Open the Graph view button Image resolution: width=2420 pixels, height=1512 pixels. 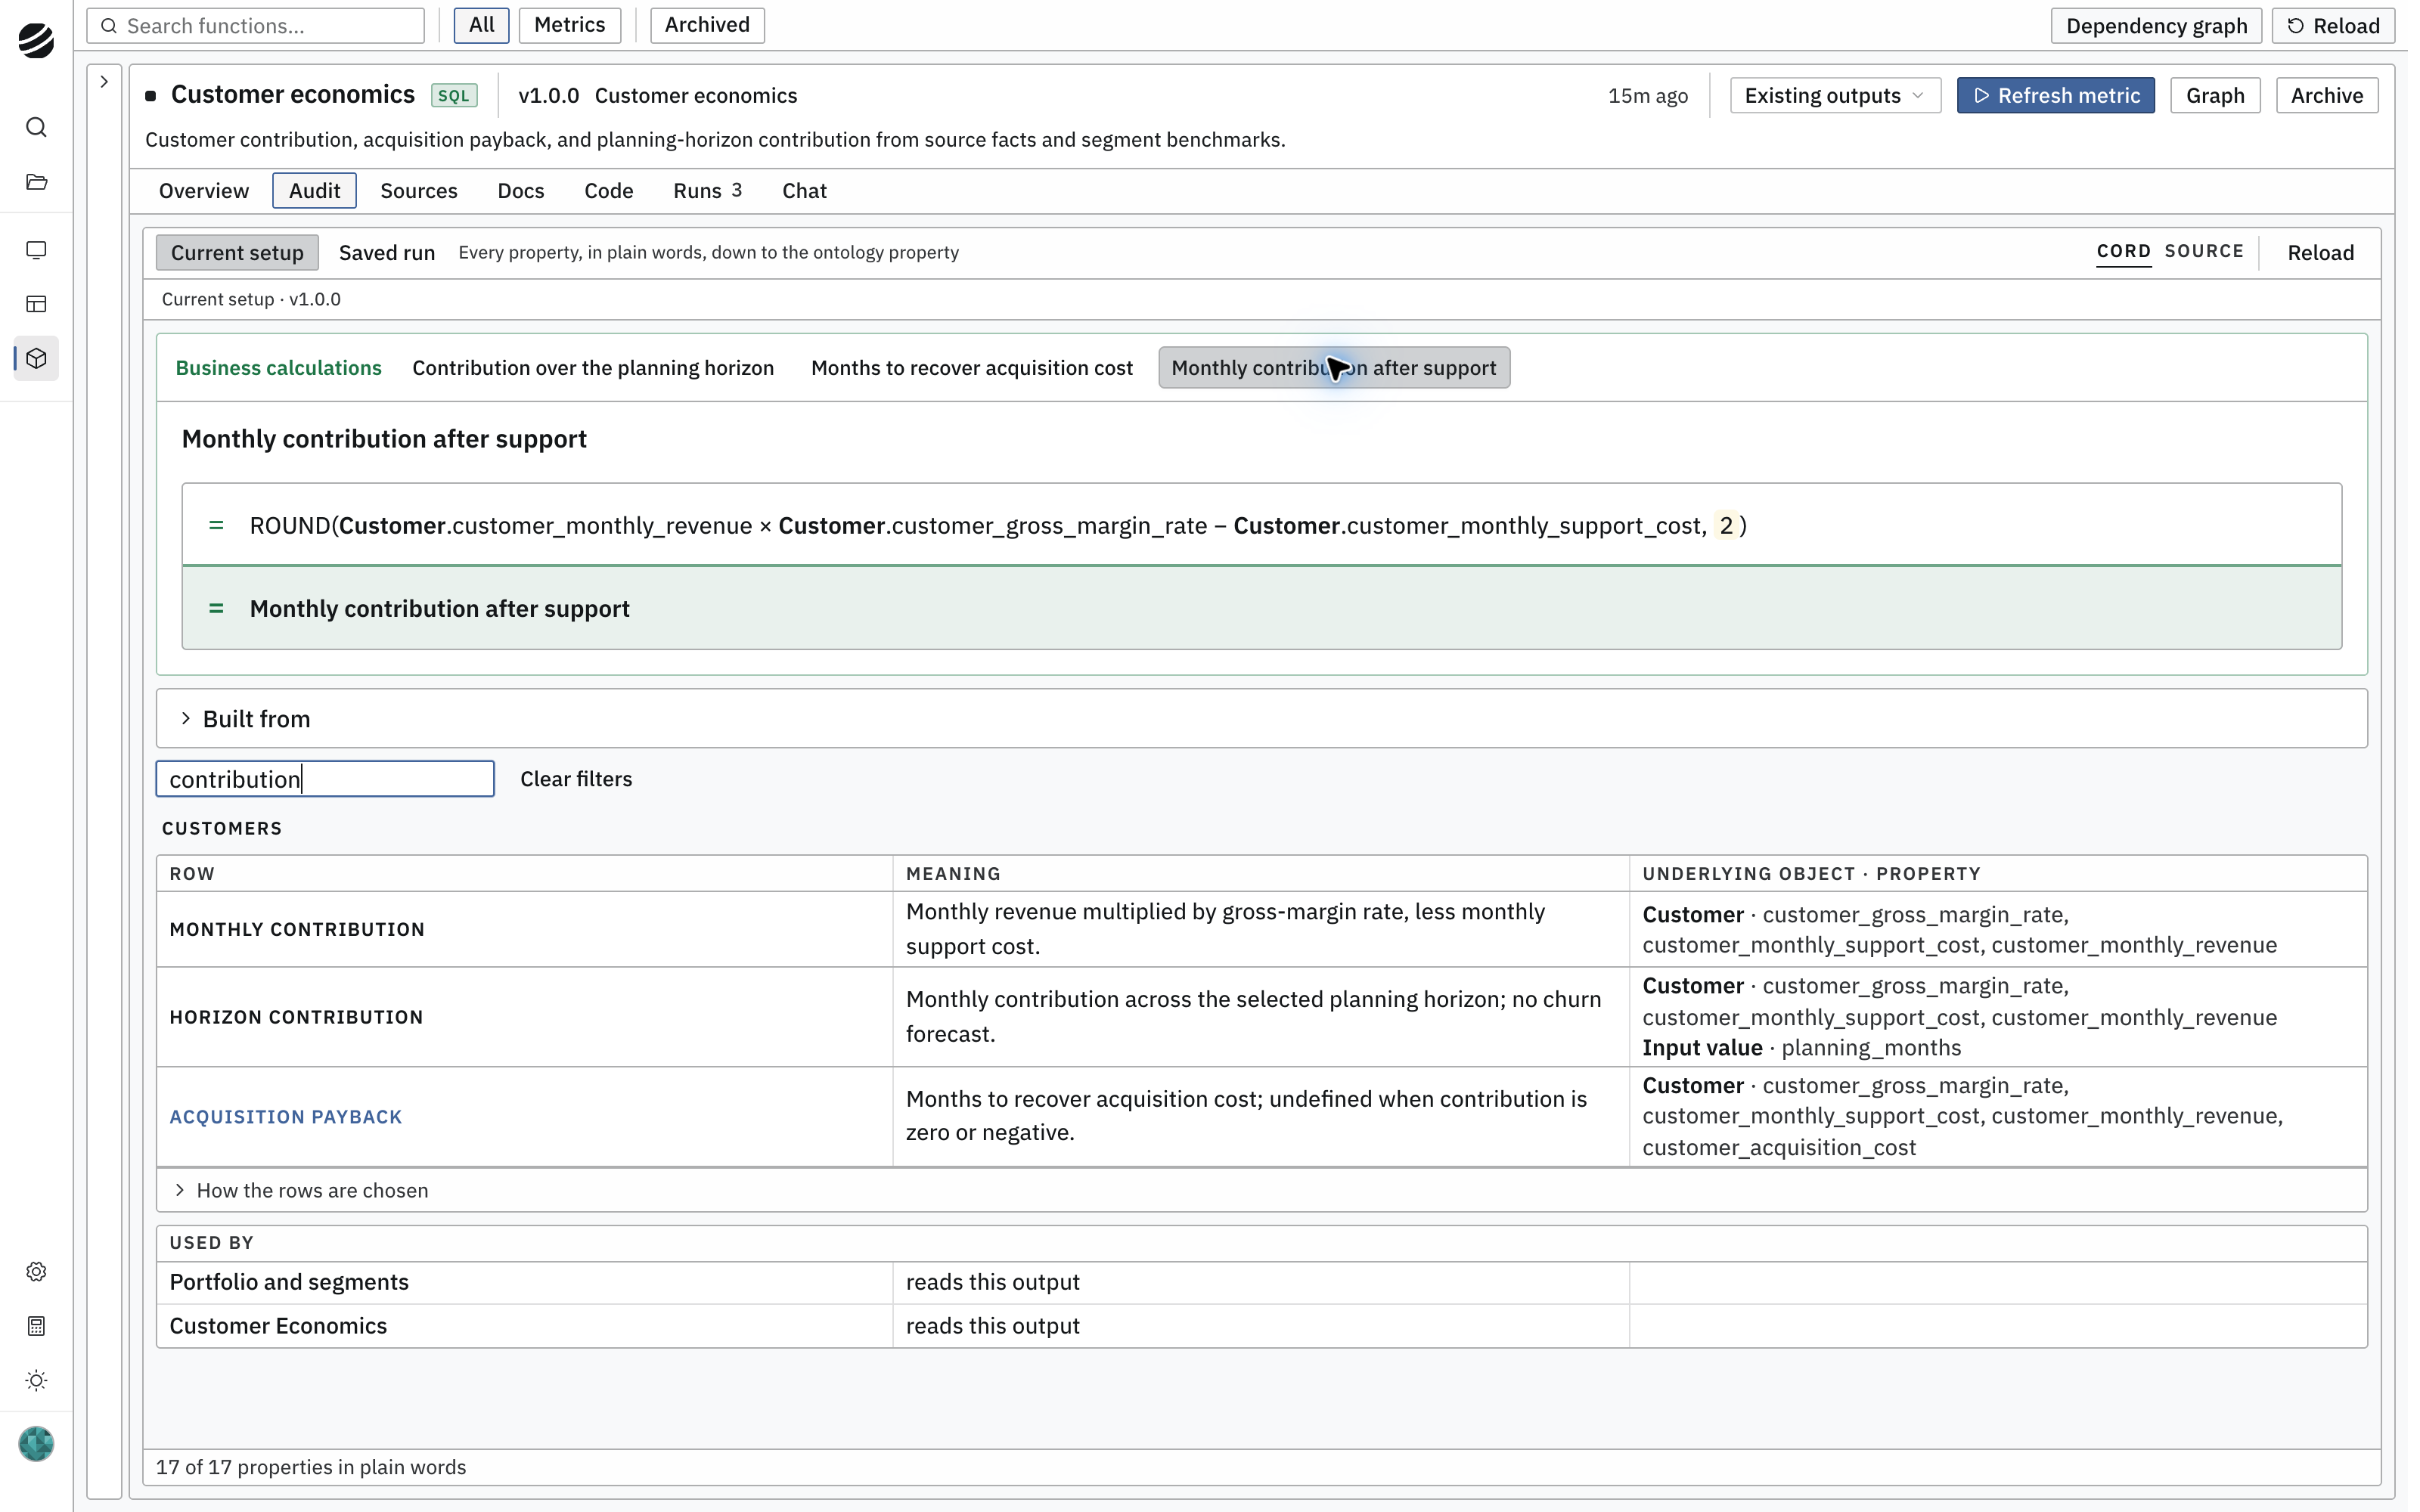[x=2215, y=96]
